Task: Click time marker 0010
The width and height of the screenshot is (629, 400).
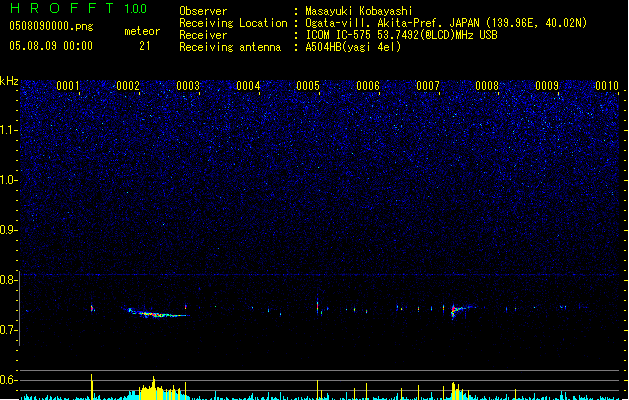Action: click(x=607, y=86)
